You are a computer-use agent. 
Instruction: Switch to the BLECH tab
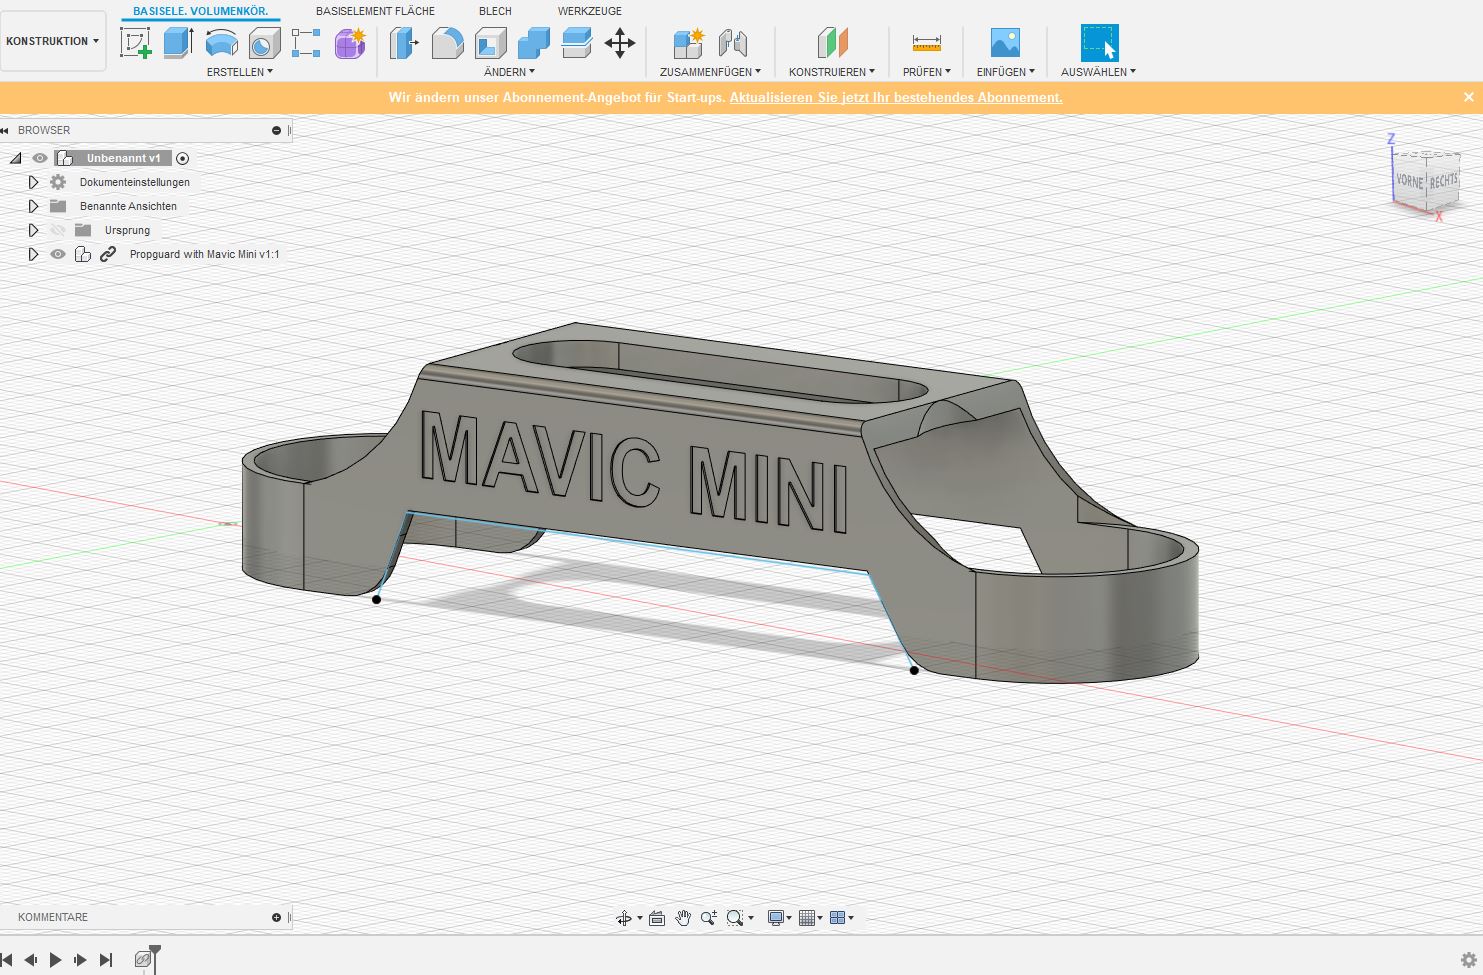(495, 11)
